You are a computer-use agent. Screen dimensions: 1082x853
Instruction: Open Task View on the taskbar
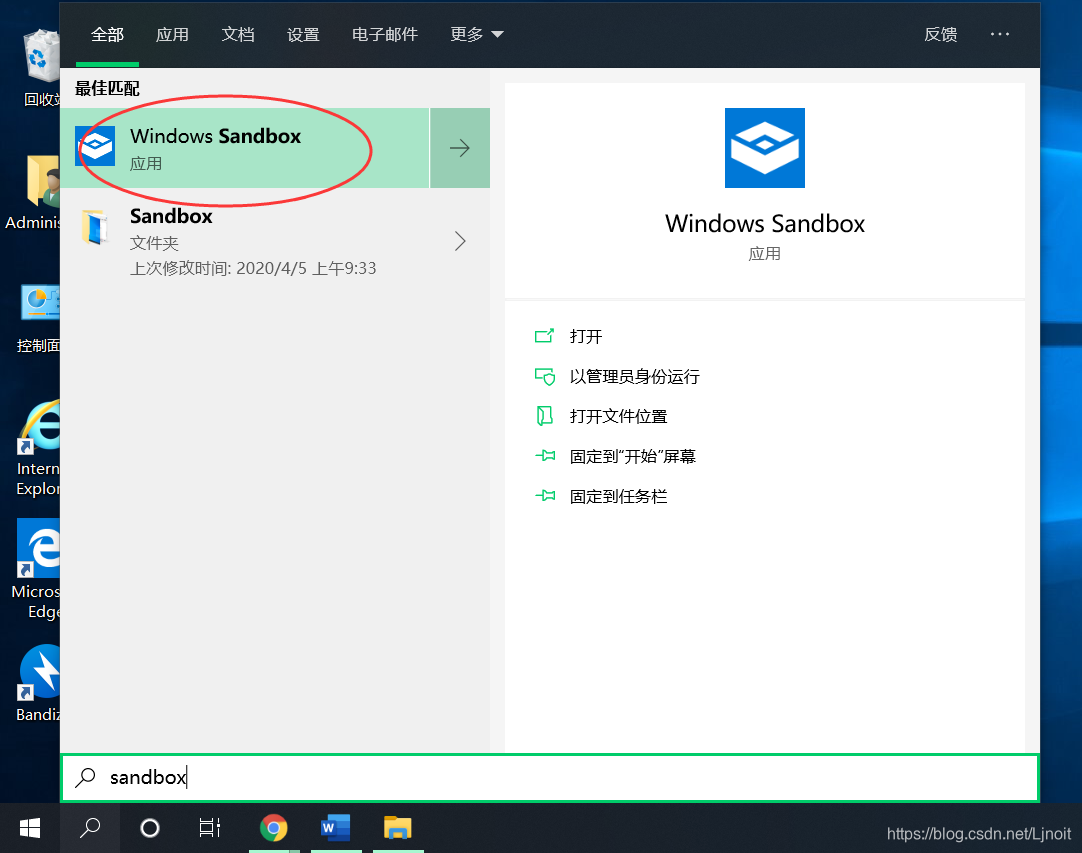(x=210, y=828)
